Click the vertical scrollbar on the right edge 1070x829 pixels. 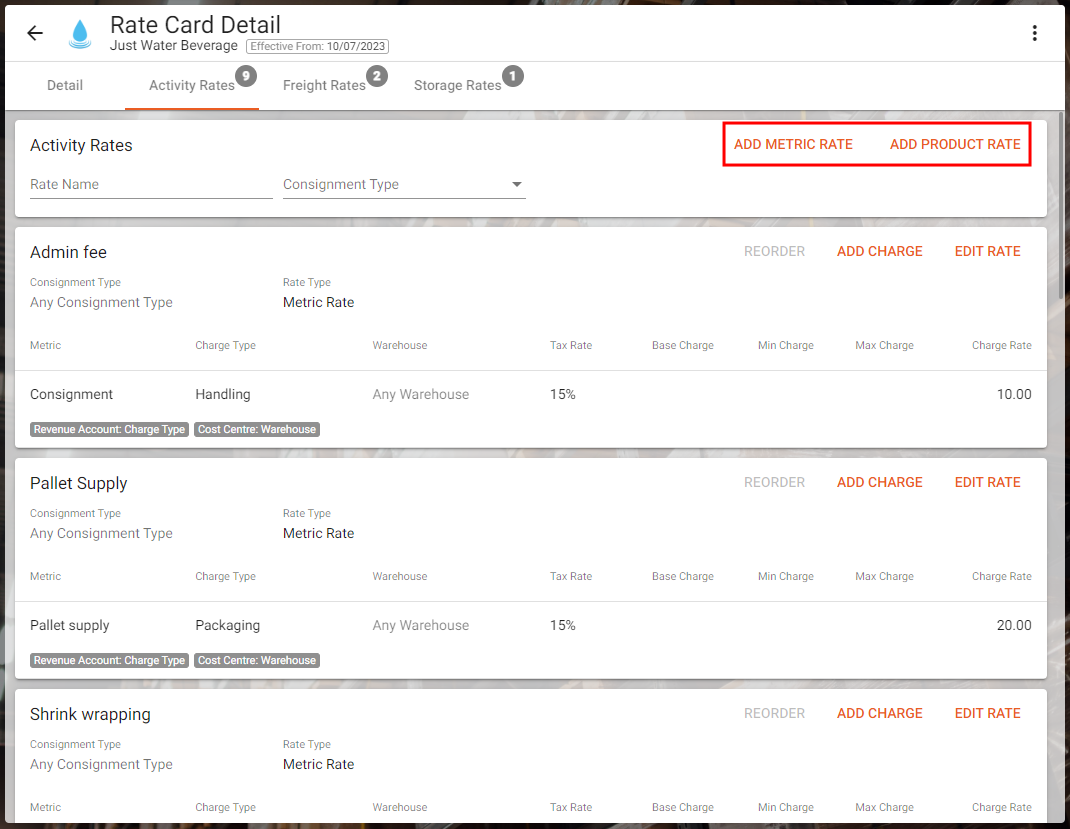point(1060,205)
